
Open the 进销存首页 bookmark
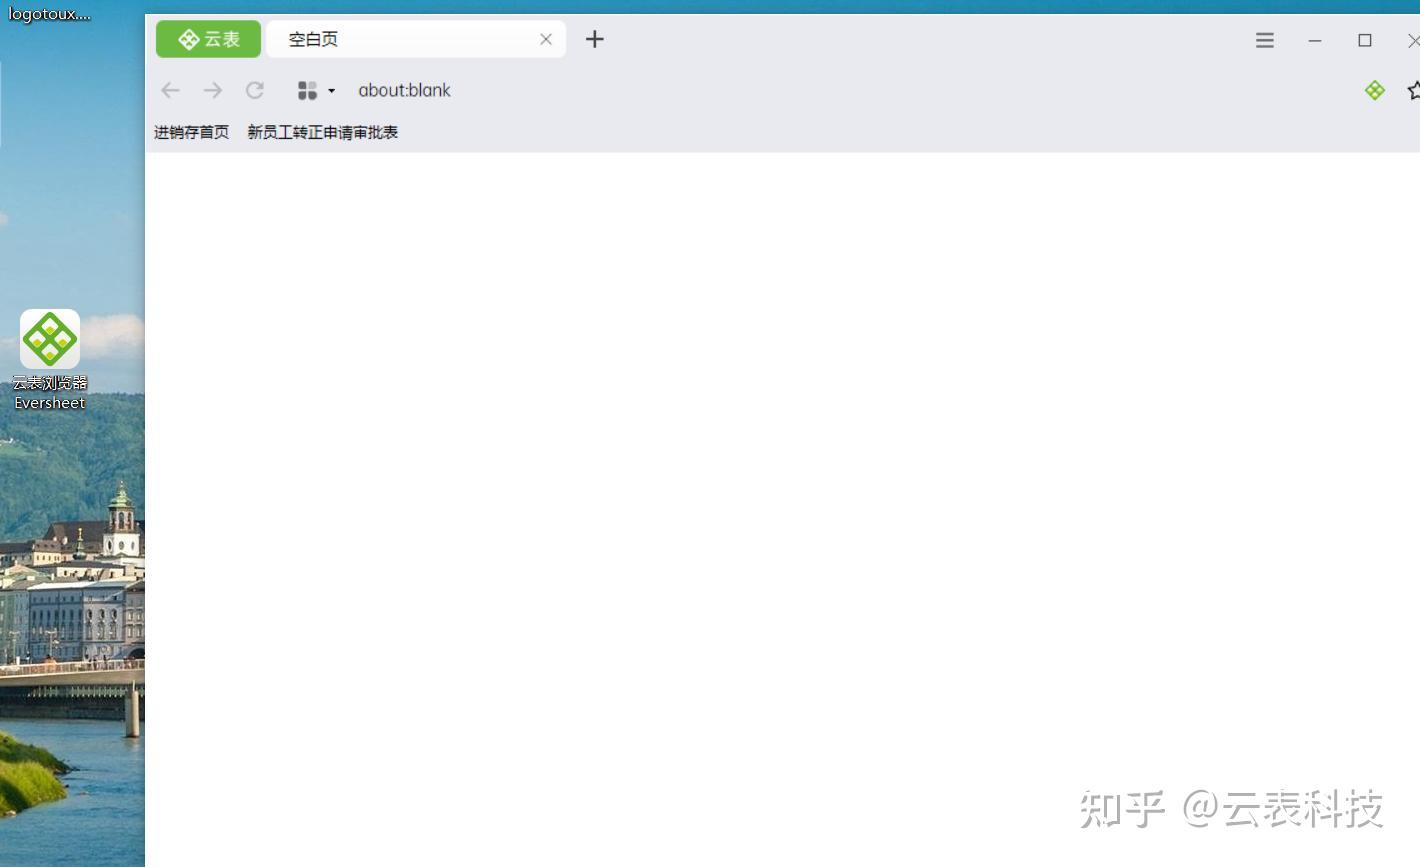[x=191, y=131]
